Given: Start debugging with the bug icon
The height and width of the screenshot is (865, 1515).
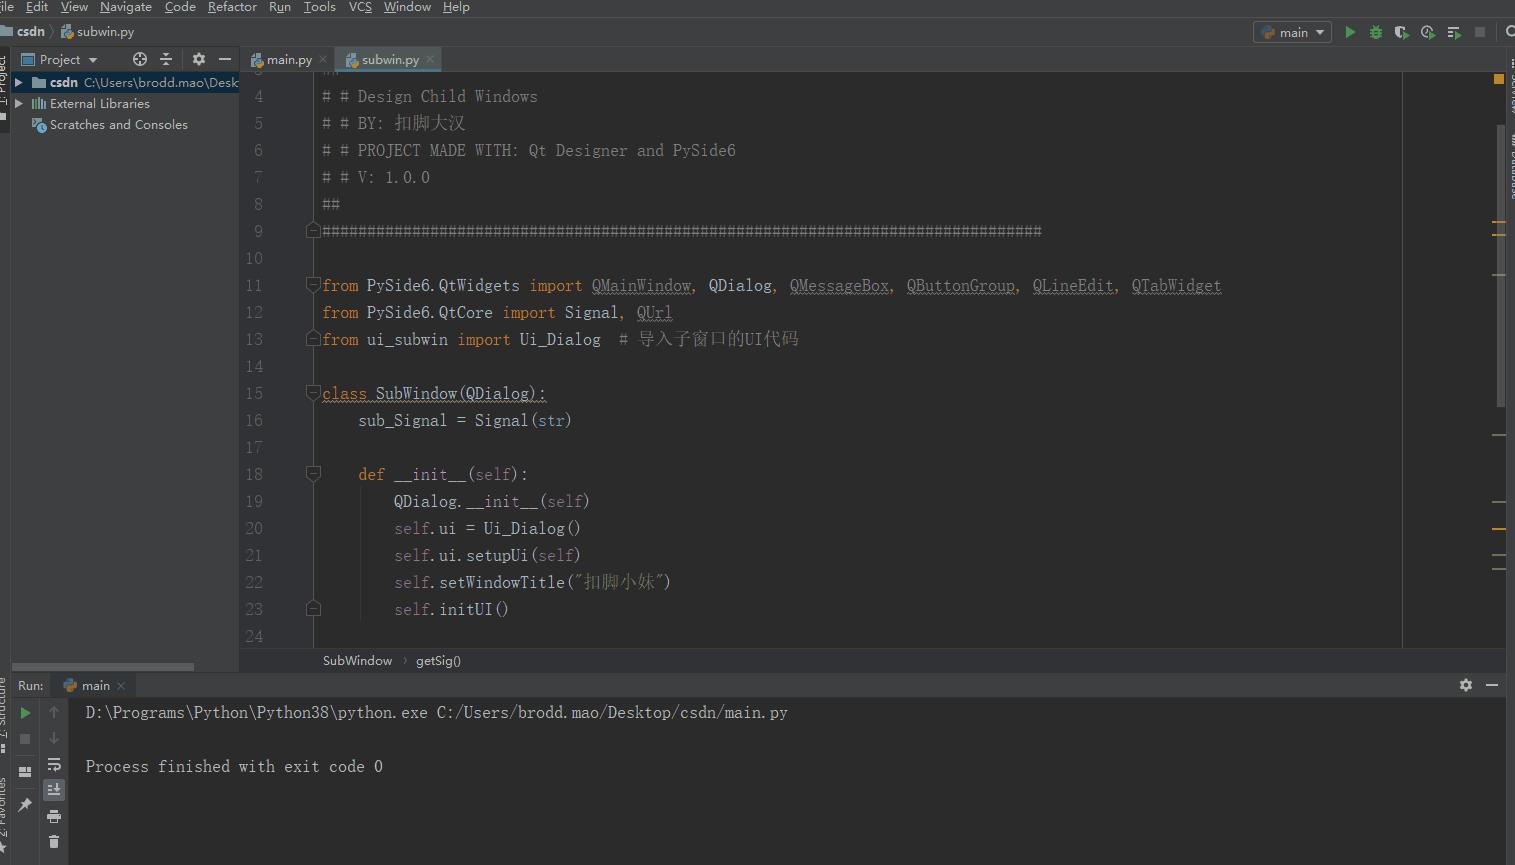Looking at the screenshot, I should click(1375, 31).
